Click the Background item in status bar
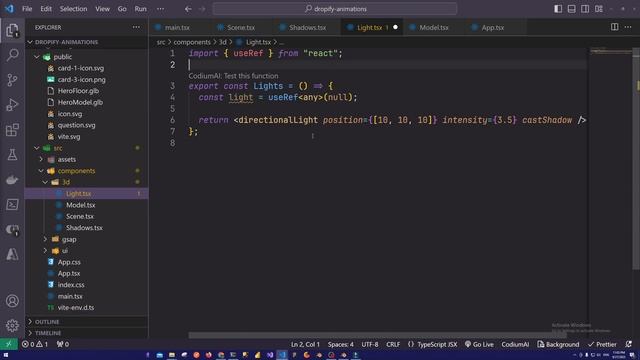 point(558,344)
